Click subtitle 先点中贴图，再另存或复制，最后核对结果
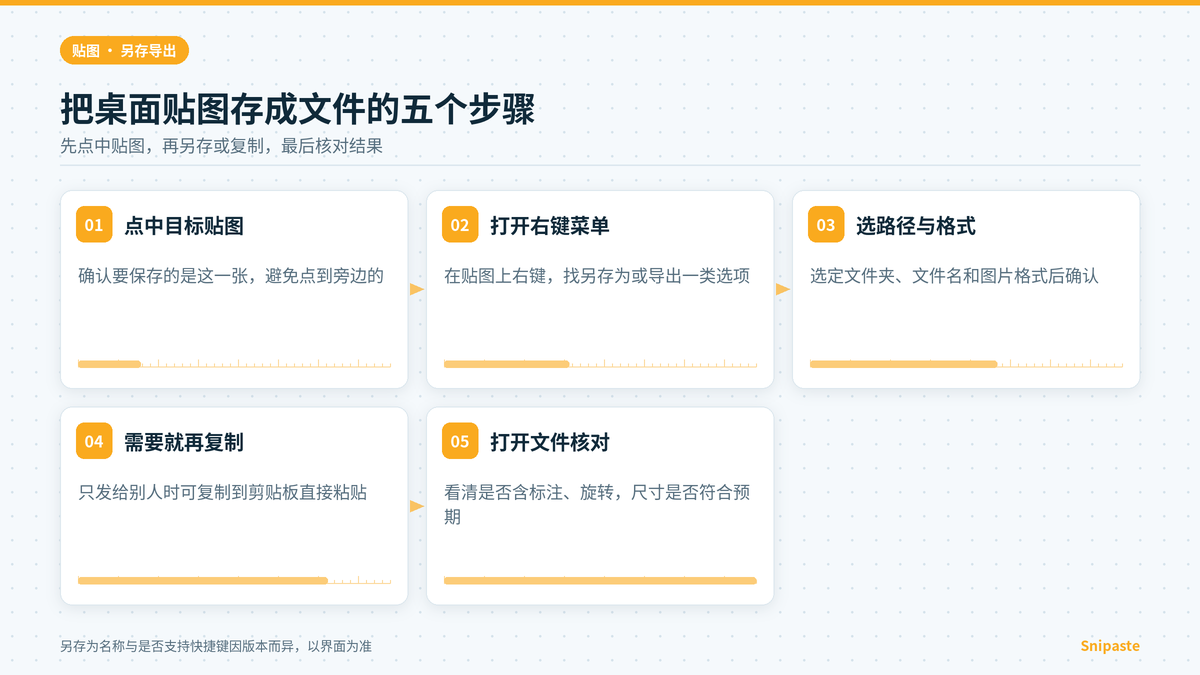 (222, 146)
